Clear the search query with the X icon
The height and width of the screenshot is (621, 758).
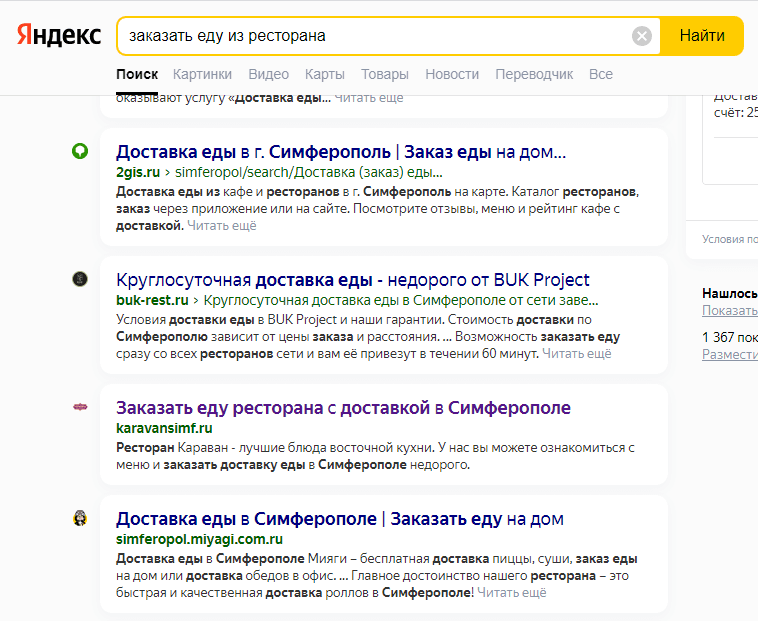[x=642, y=36]
